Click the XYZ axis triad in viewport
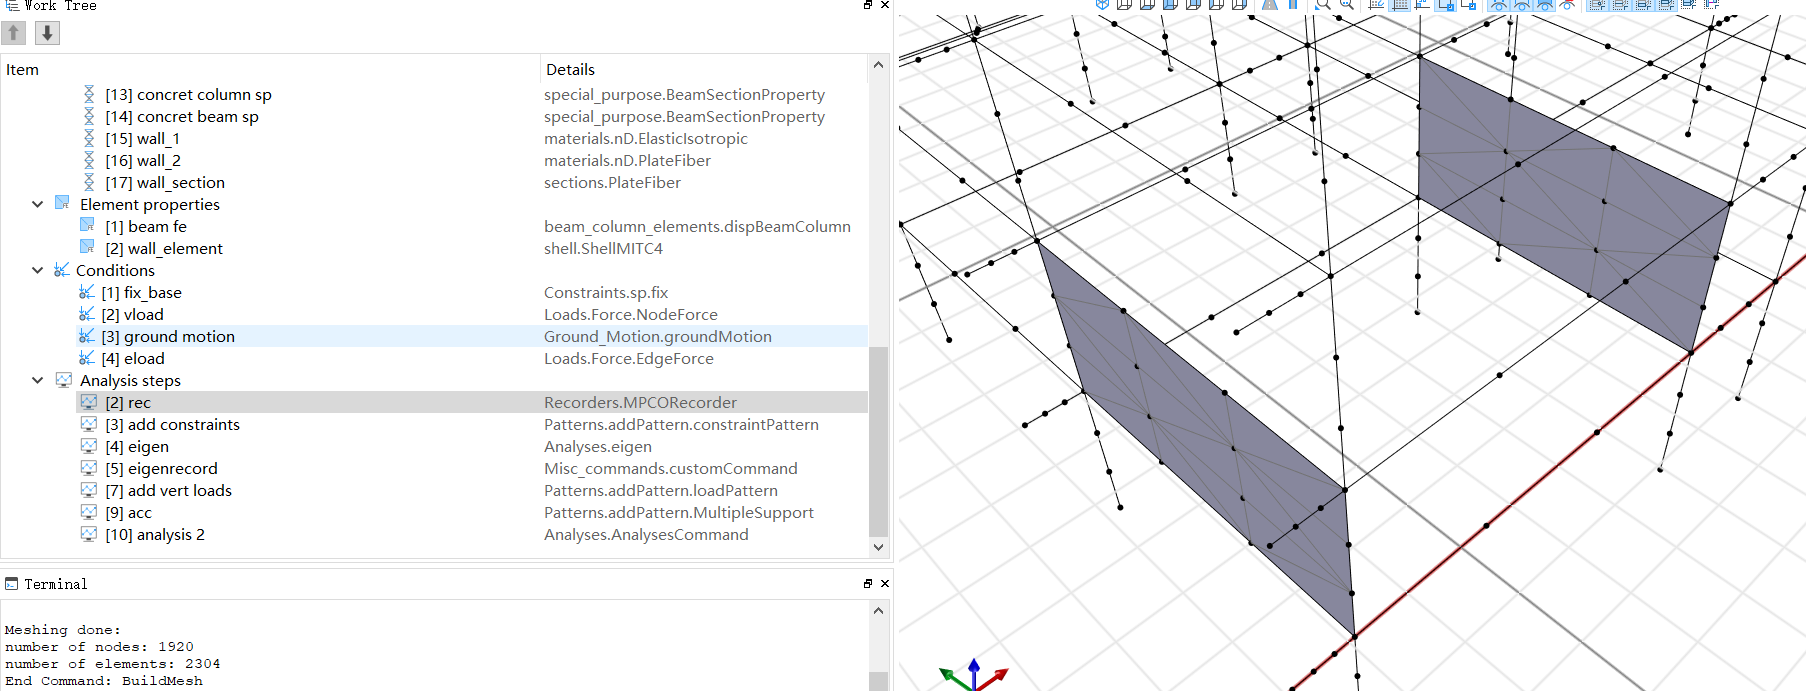The height and width of the screenshot is (691, 1806). coord(973,676)
